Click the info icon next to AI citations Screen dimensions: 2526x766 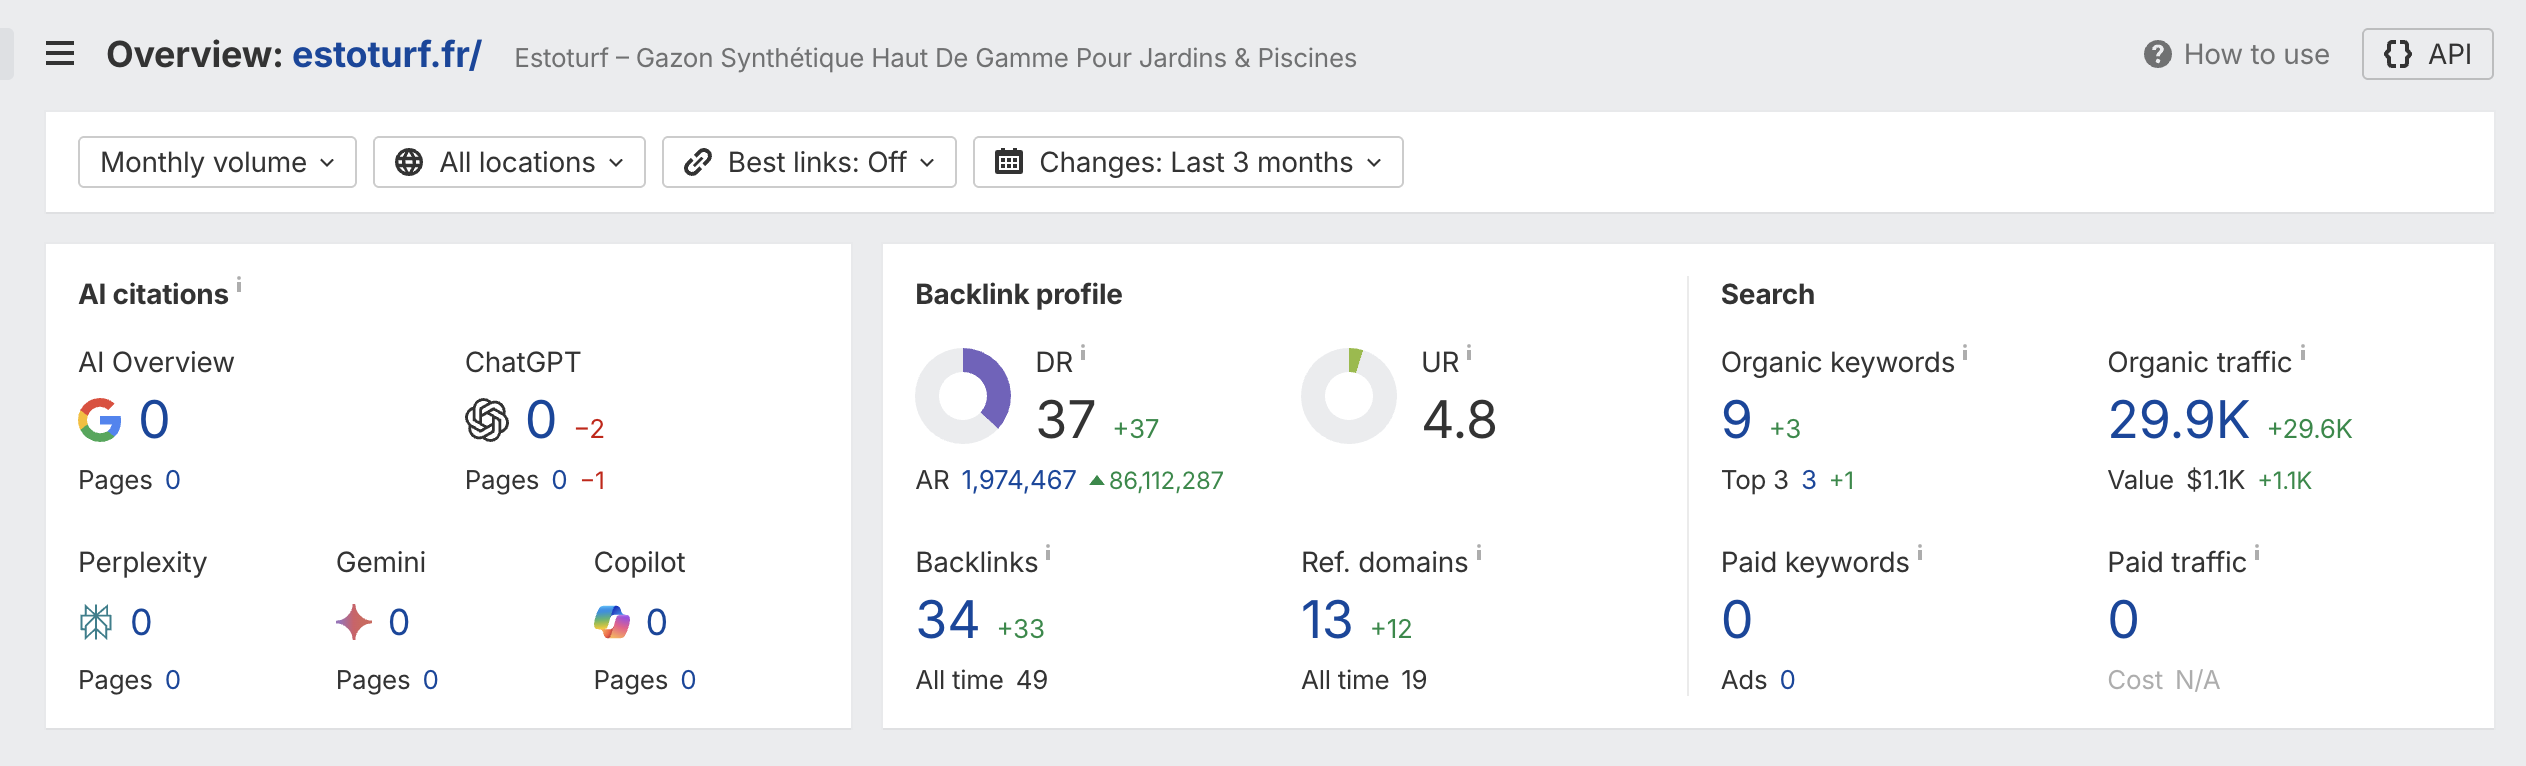pyautogui.click(x=239, y=285)
